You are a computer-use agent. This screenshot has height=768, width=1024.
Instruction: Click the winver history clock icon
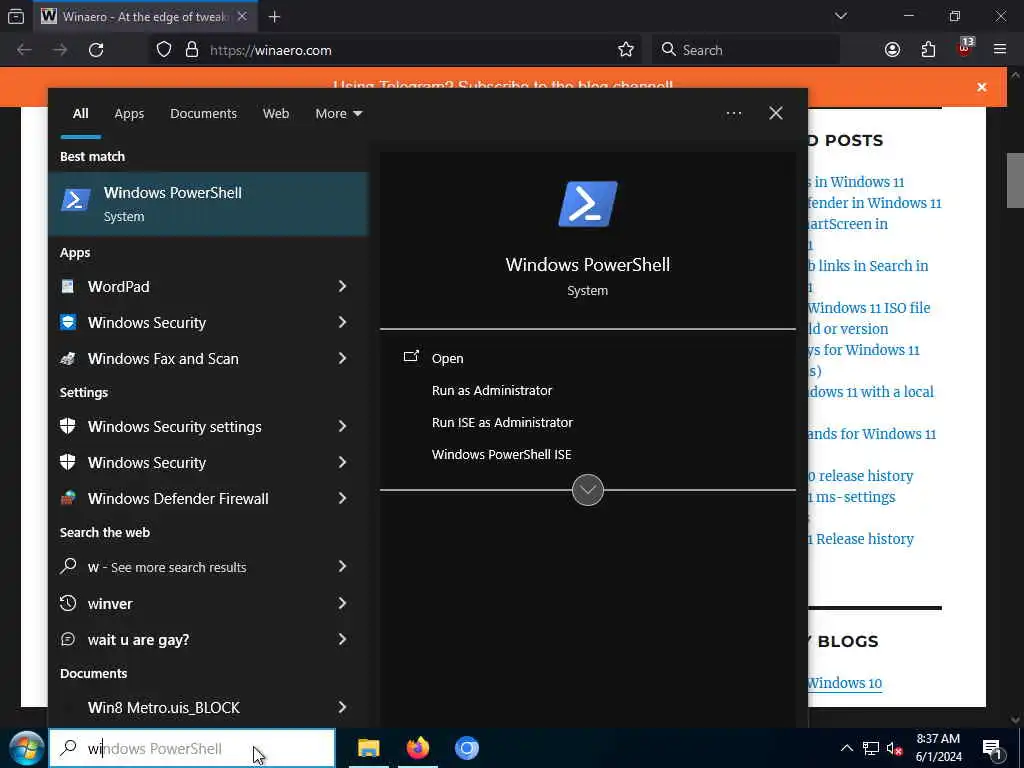68,603
